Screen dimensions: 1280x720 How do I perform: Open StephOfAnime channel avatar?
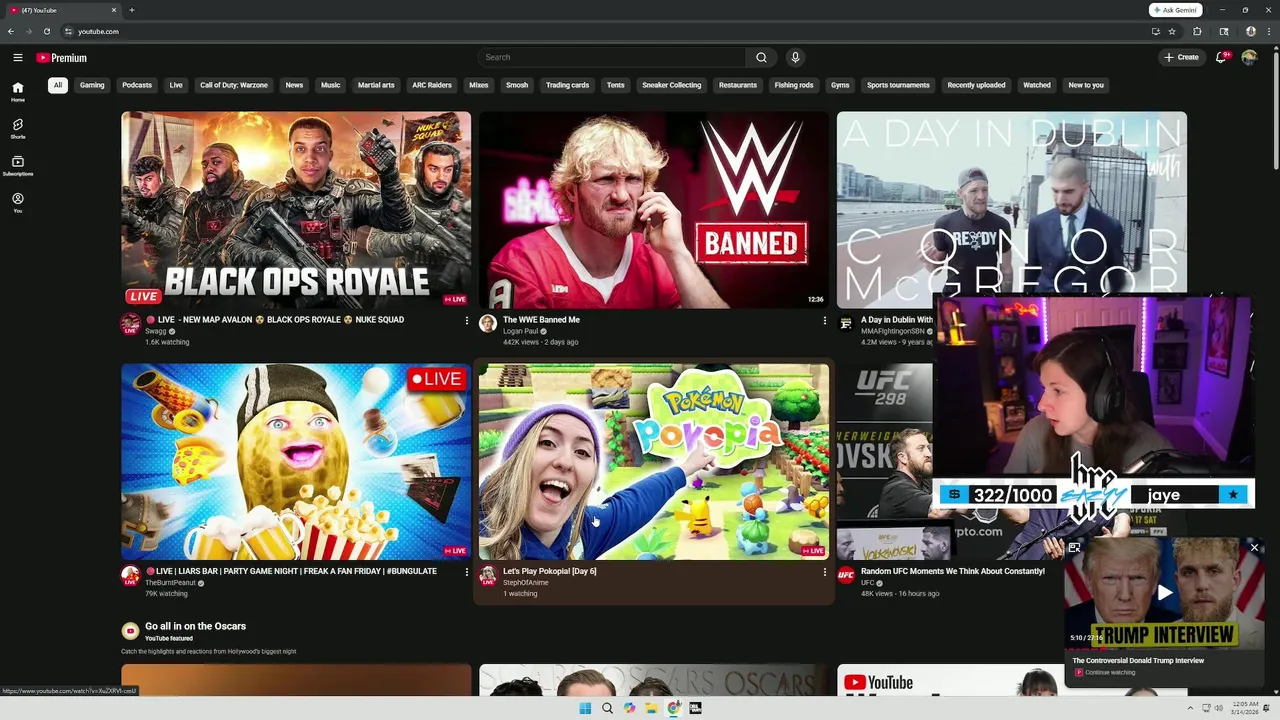(x=487, y=575)
